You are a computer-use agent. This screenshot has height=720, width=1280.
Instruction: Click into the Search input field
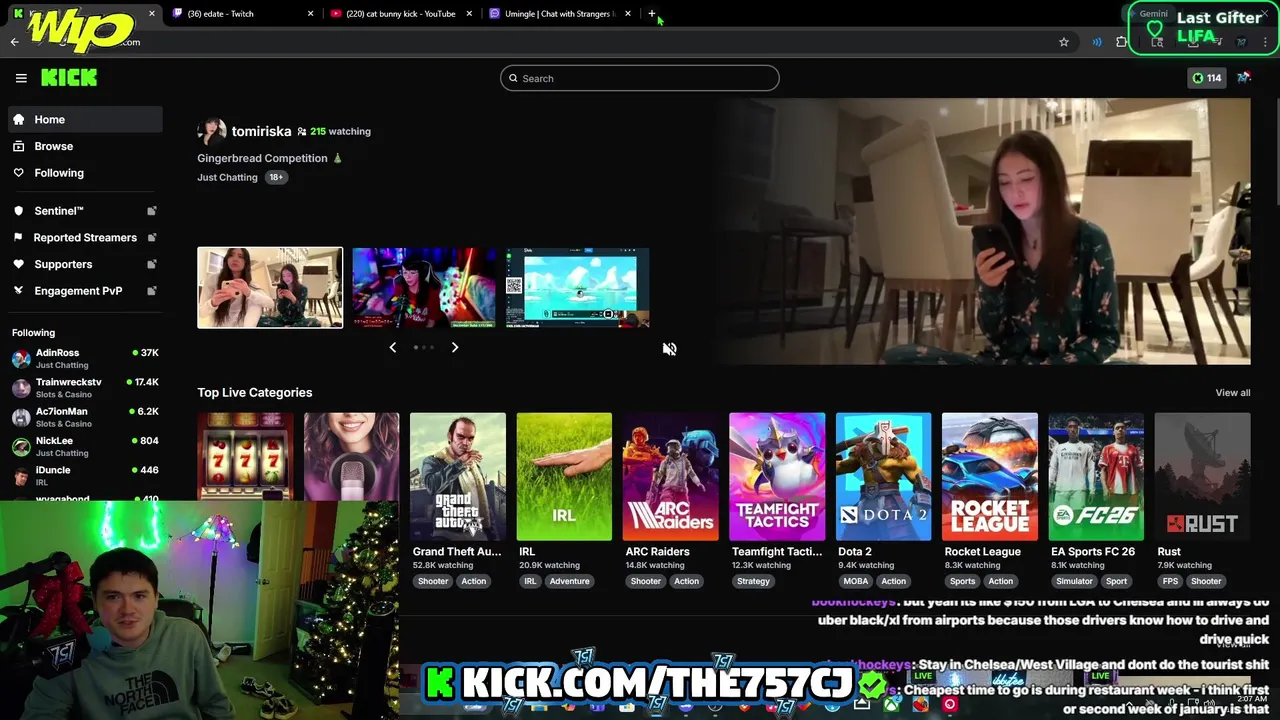click(x=640, y=78)
